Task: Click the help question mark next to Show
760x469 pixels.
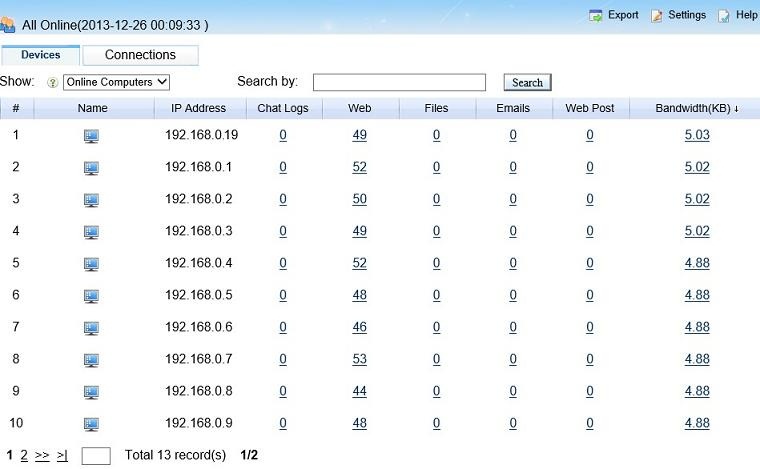Action: tap(52, 82)
